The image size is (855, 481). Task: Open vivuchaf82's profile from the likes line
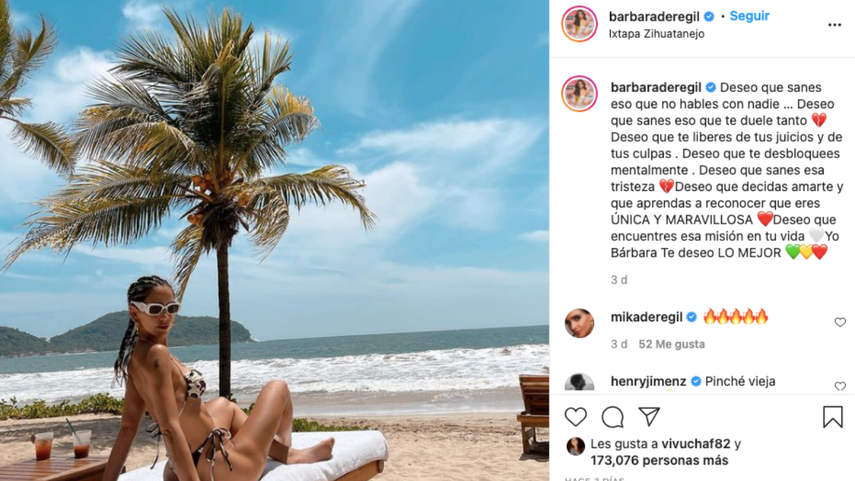pos(692,444)
